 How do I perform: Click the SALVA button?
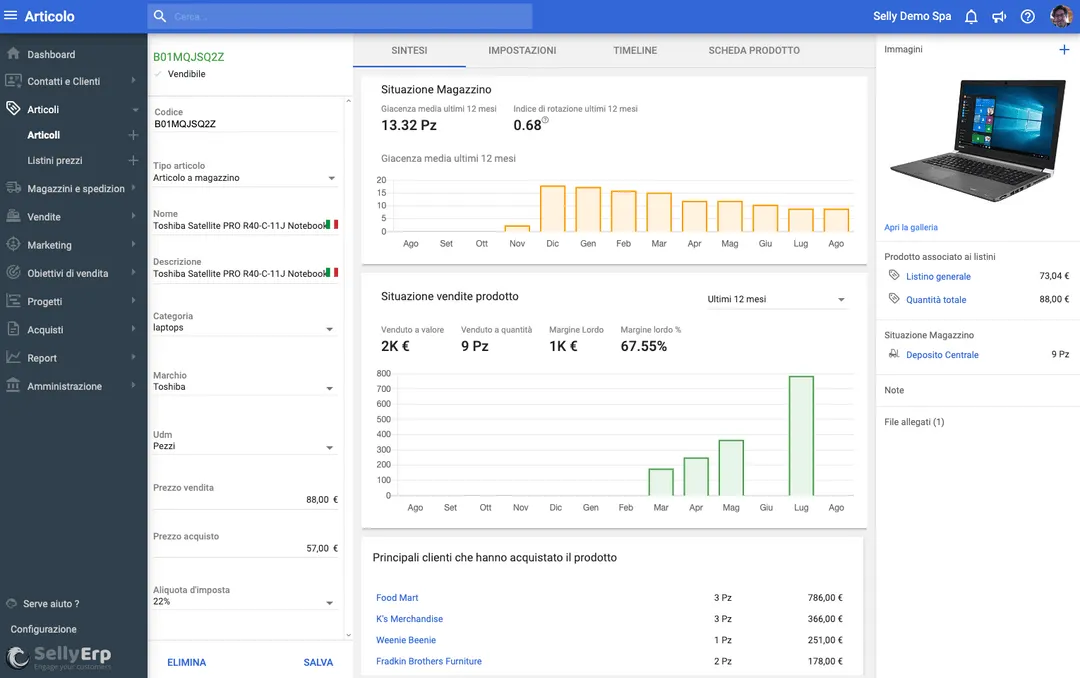coord(318,662)
